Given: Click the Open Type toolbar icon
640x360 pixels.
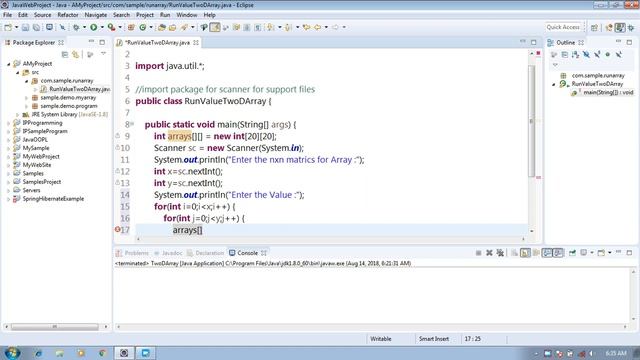Looking at the screenshot, I should 162,27.
